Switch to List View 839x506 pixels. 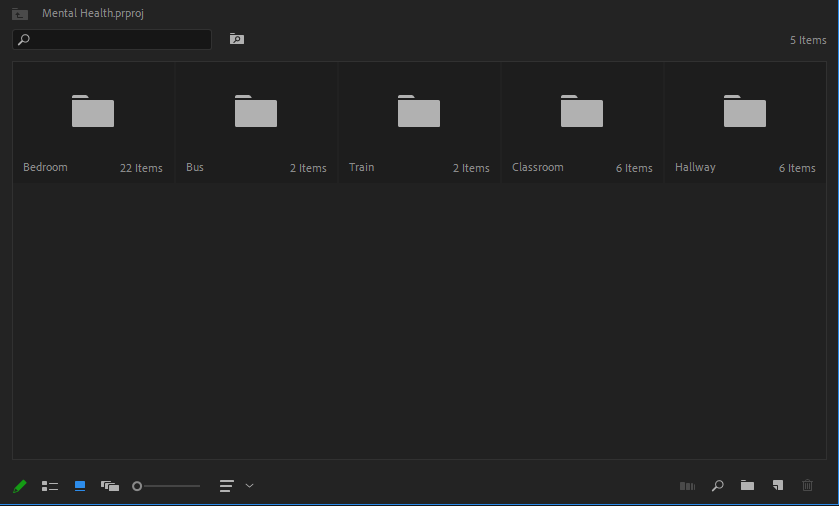coord(50,486)
